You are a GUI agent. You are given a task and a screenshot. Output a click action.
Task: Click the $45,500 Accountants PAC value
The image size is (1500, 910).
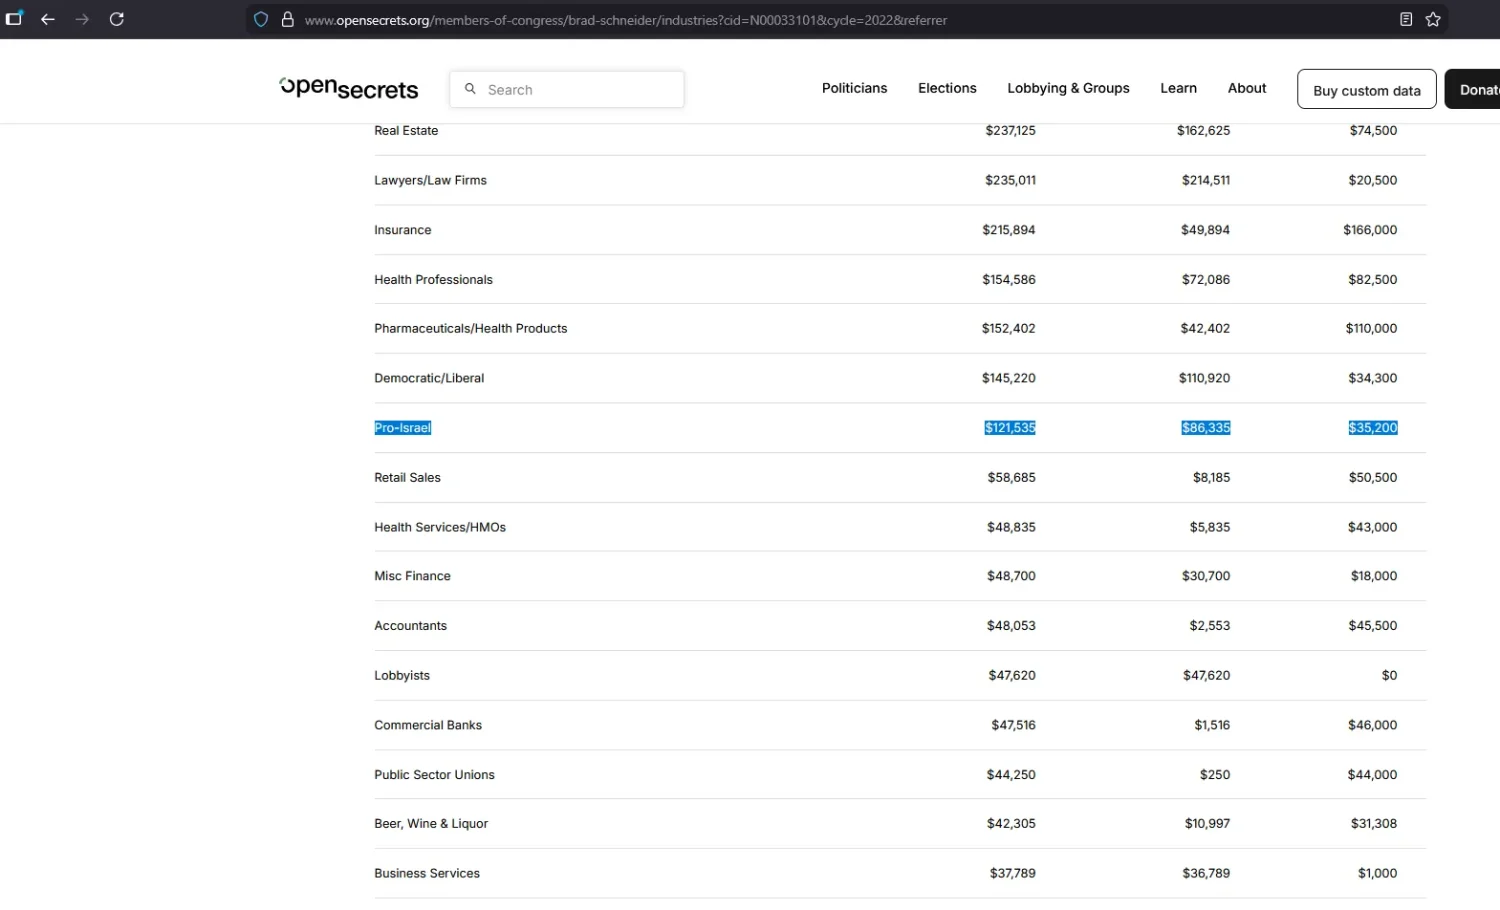pos(1373,626)
